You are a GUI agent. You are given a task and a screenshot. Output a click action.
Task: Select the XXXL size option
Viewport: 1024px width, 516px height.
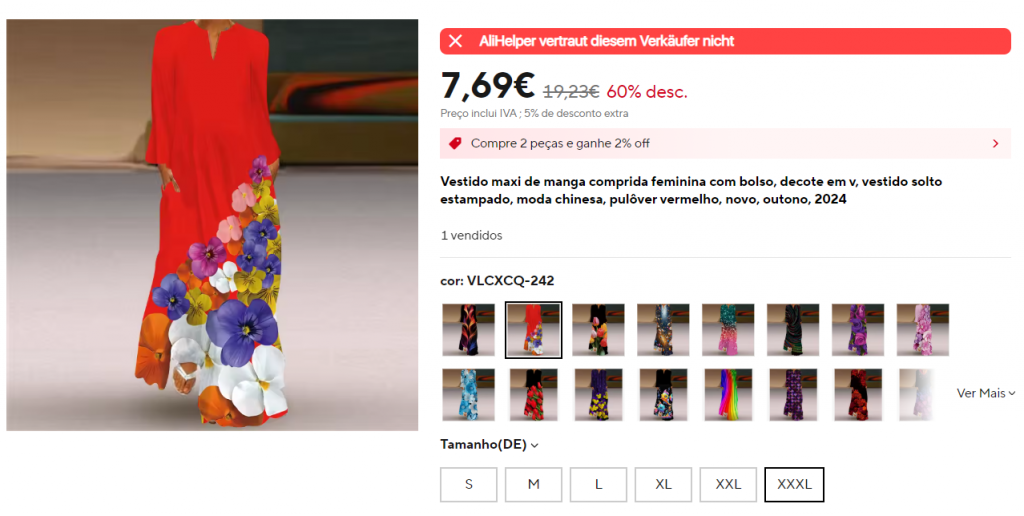pyautogui.click(x=794, y=485)
